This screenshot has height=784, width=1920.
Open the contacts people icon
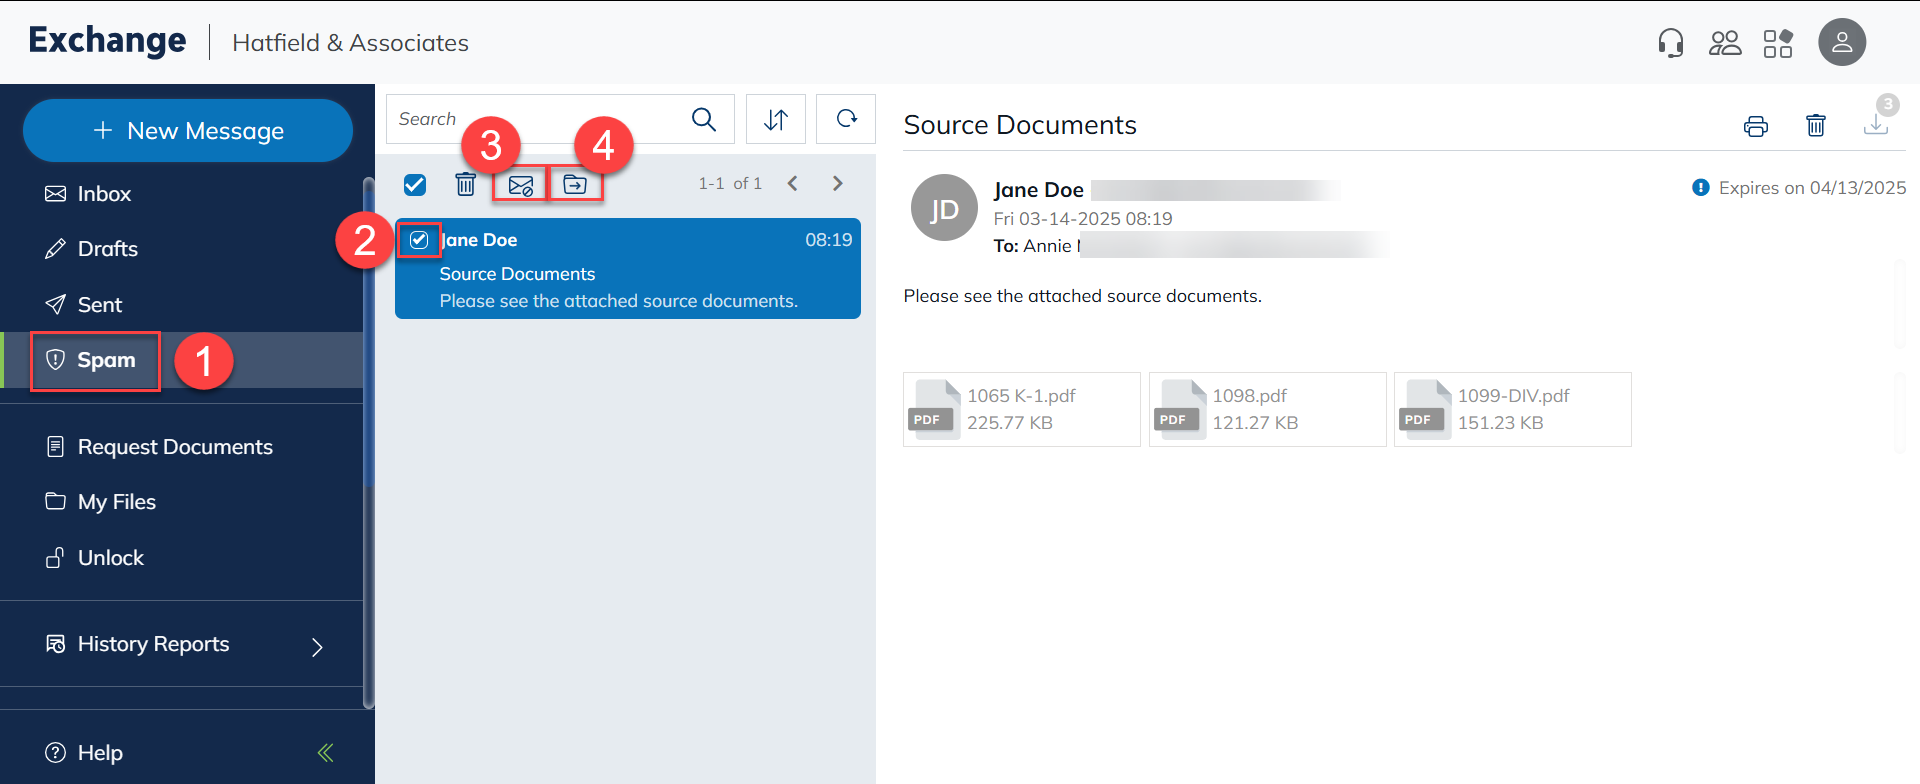[x=1725, y=43]
